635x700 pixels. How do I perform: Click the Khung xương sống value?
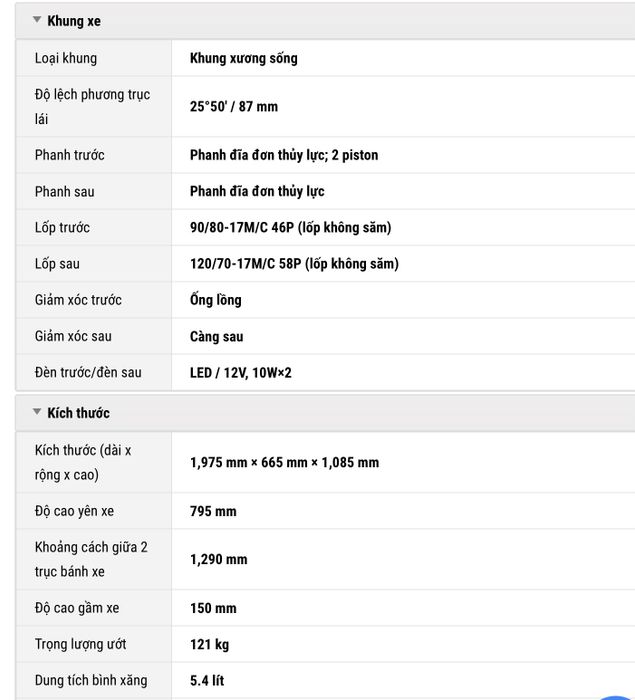point(243,58)
